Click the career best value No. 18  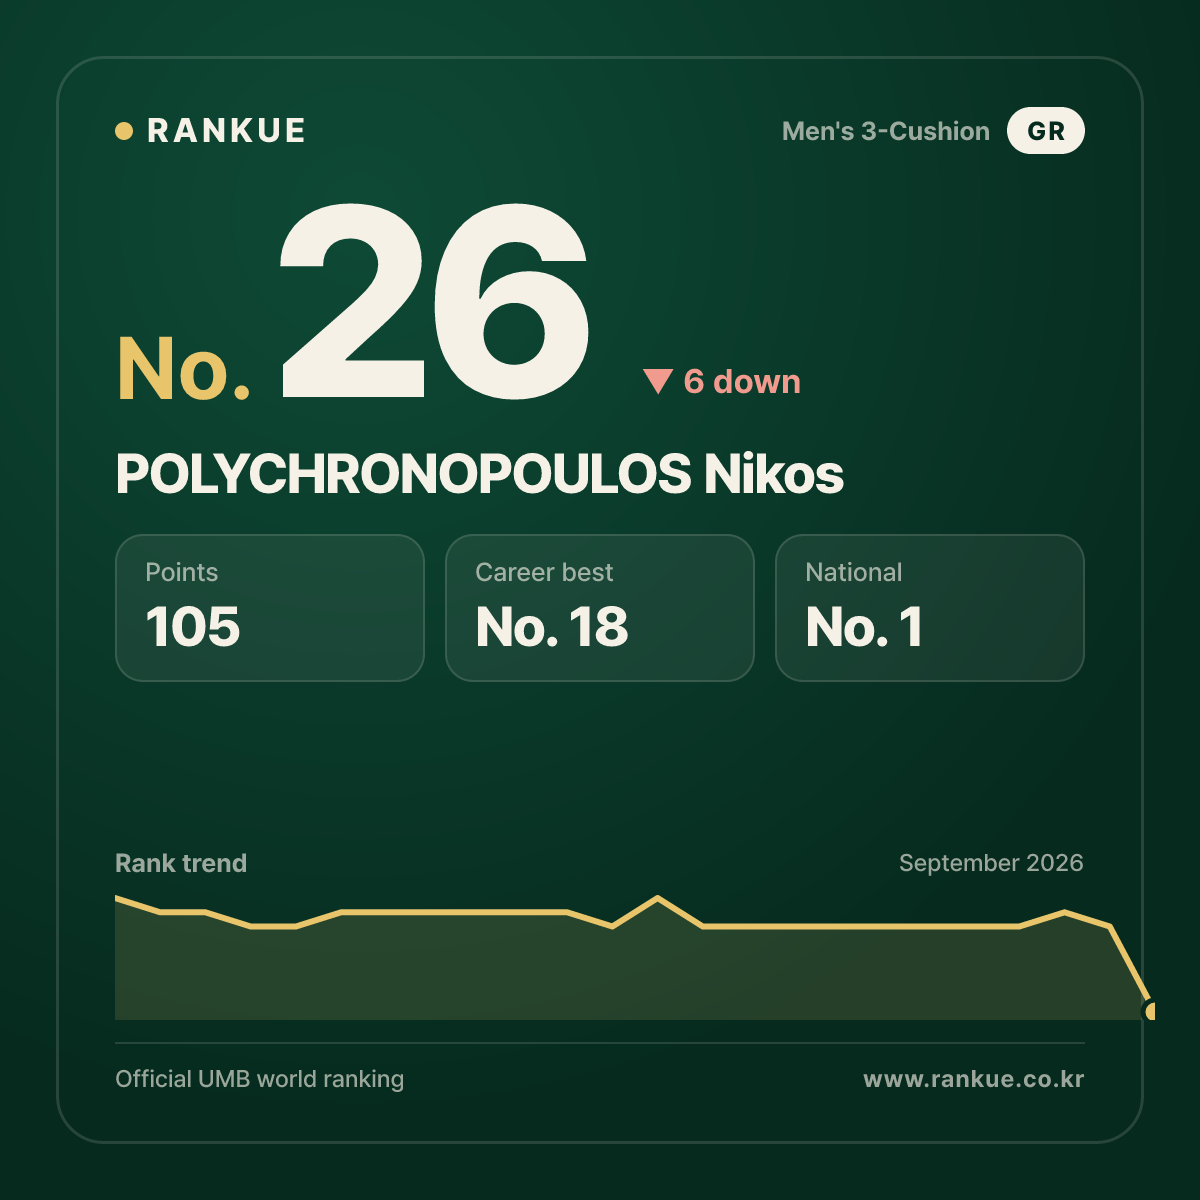click(552, 627)
